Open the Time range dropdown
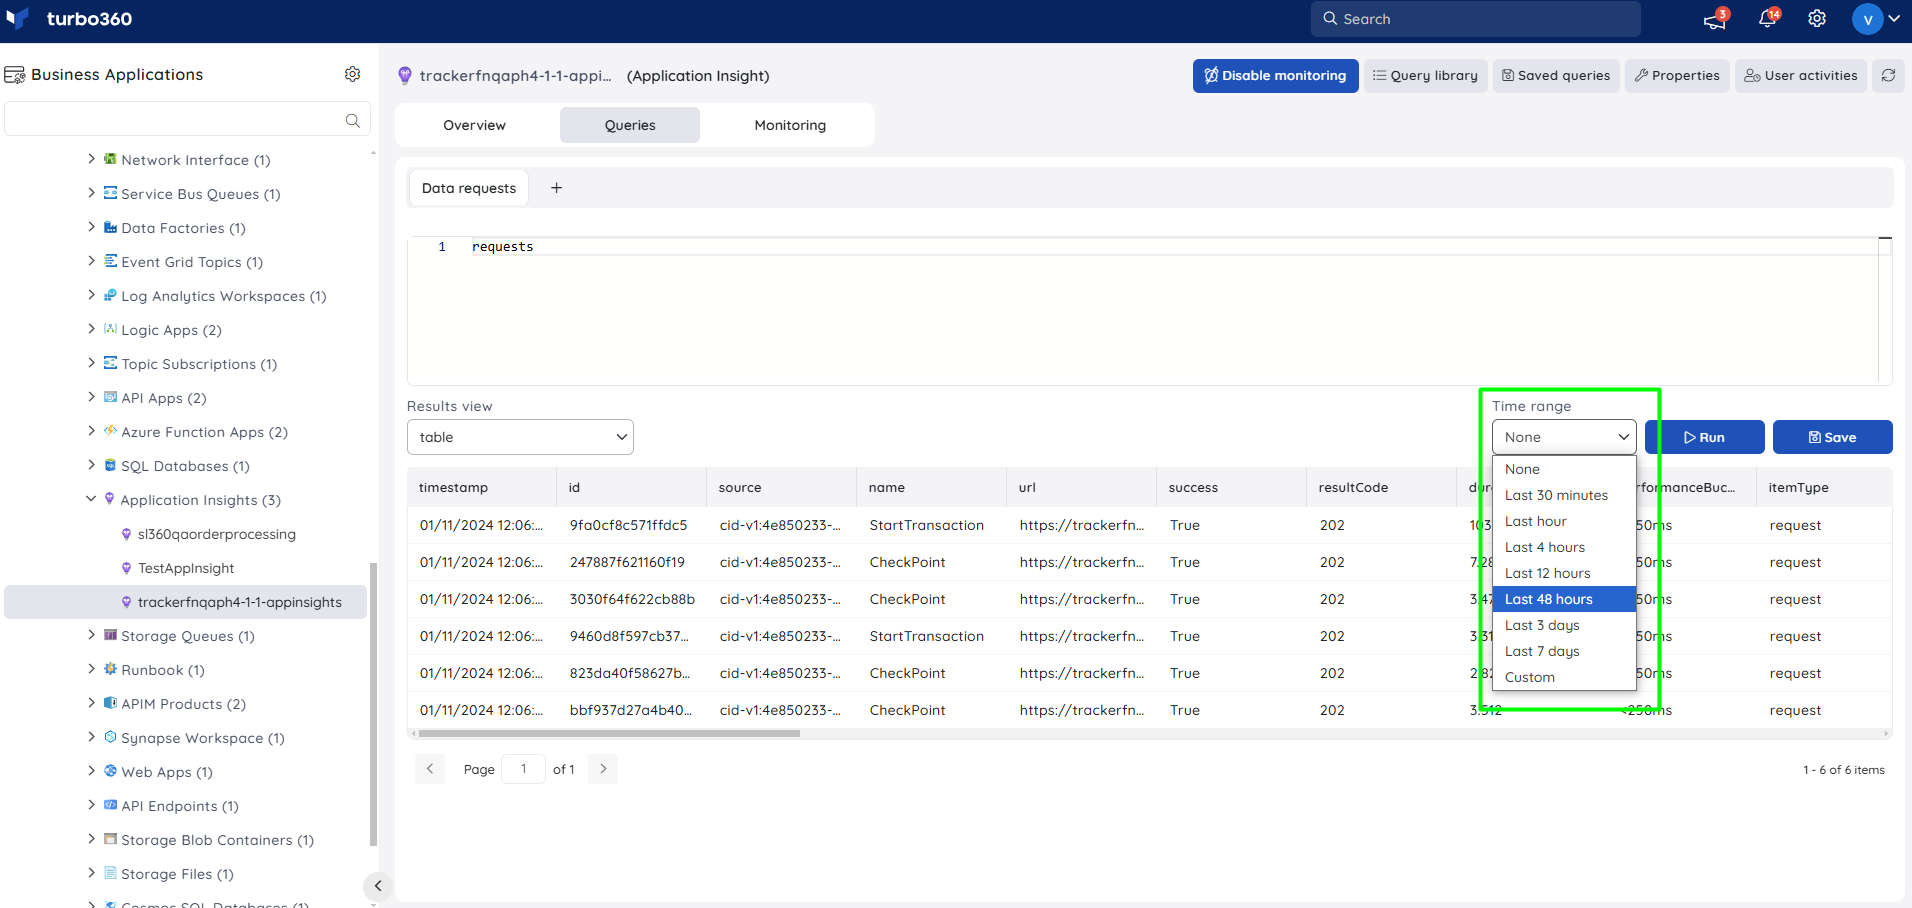This screenshot has width=1912, height=908. (1564, 437)
